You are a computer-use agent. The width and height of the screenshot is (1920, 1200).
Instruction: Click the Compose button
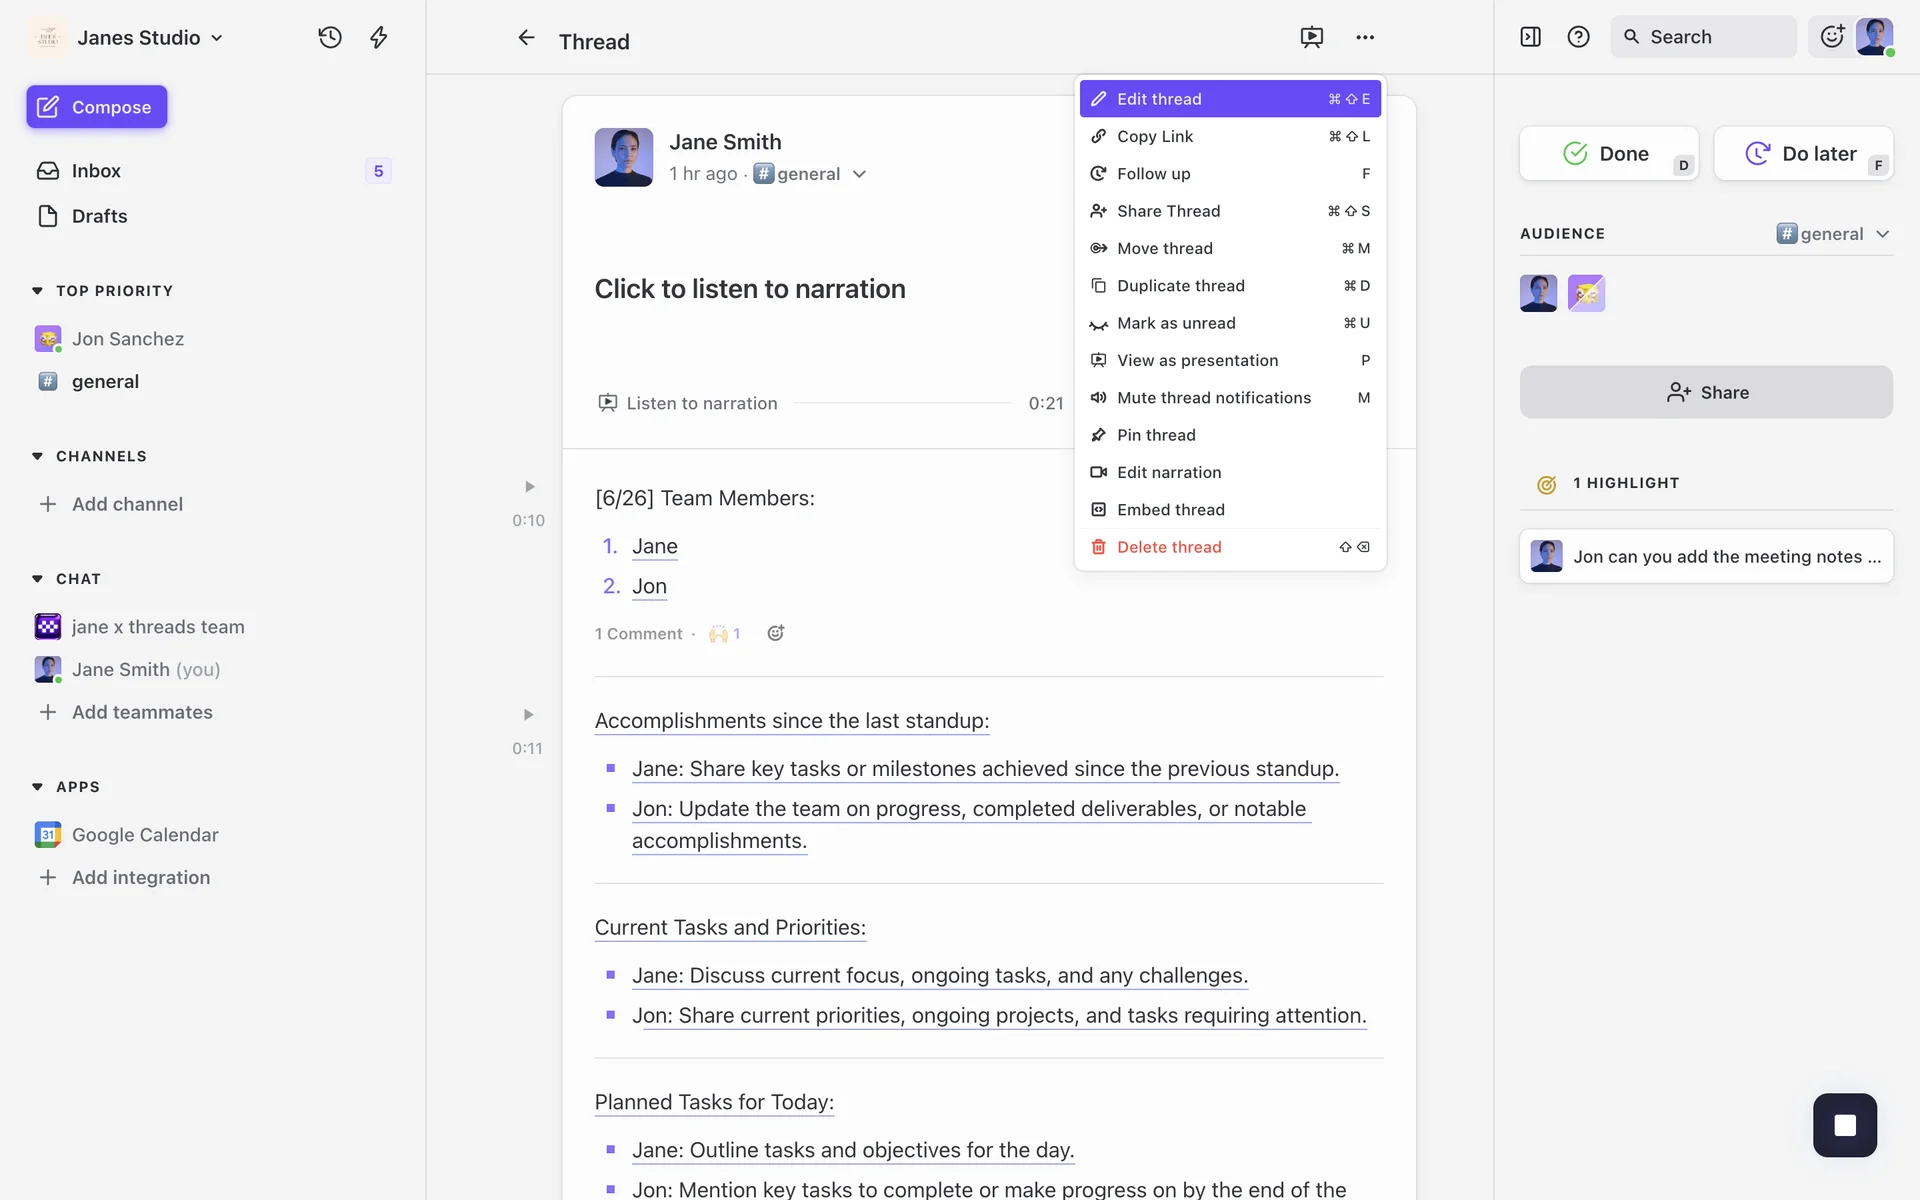point(97,107)
